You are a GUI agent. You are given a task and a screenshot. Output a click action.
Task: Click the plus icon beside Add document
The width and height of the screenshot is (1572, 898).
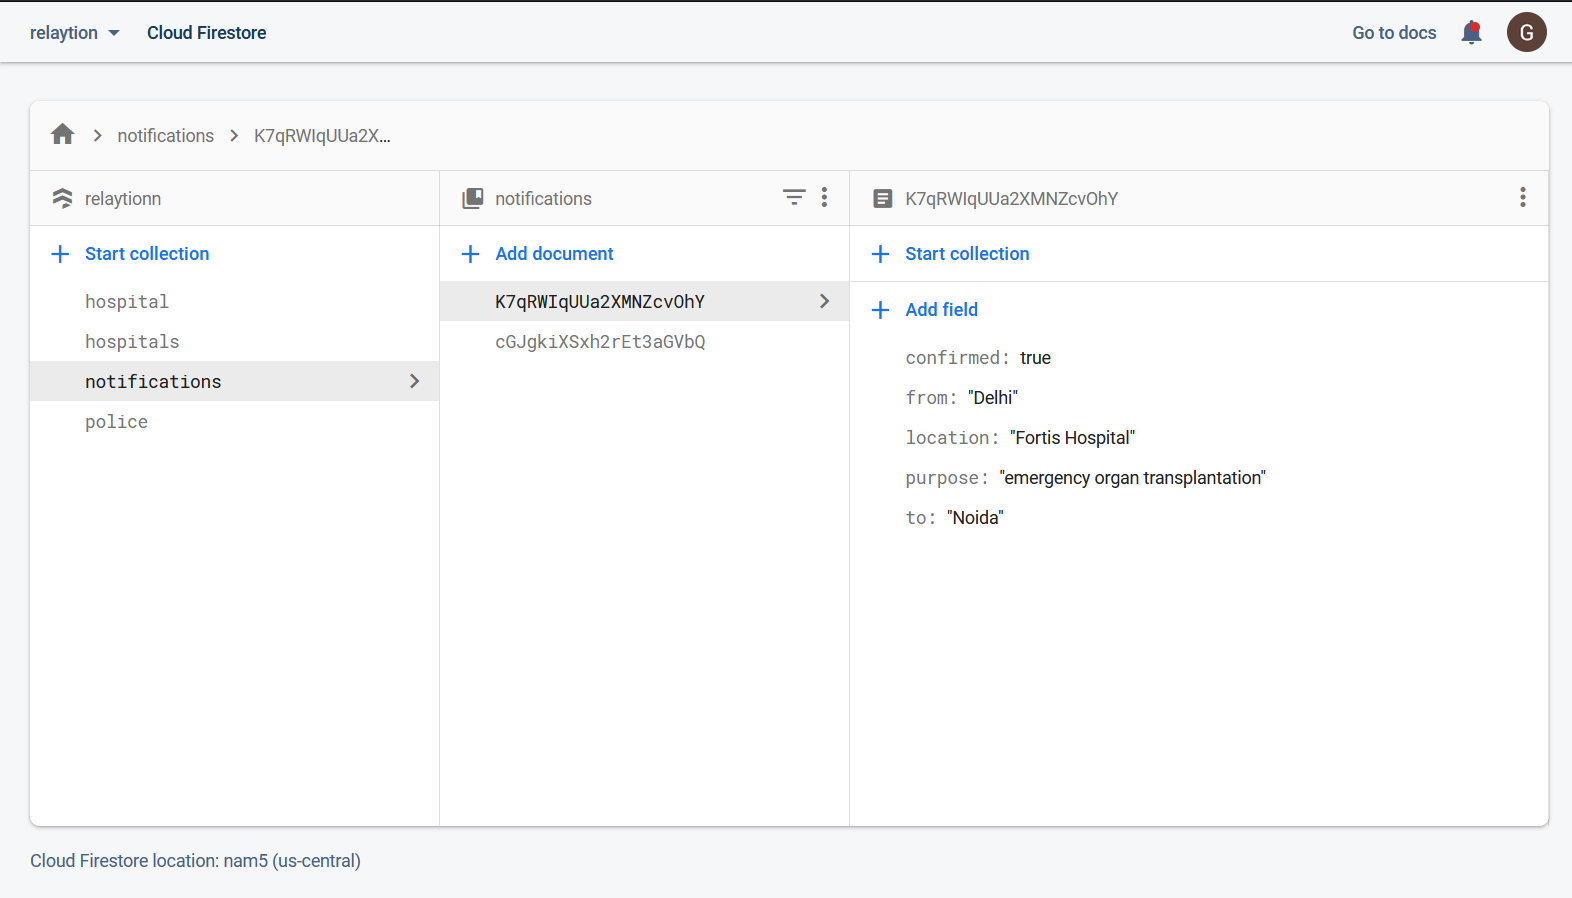pos(470,254)
